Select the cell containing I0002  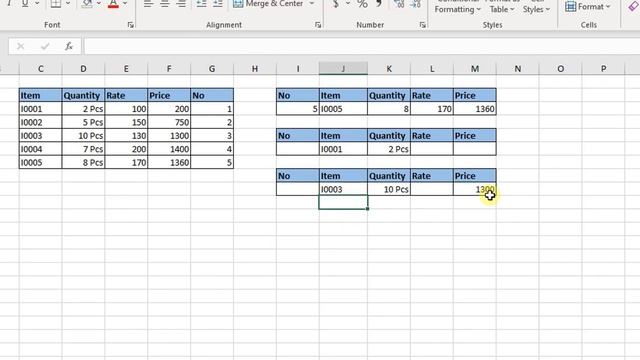(40, 122)
